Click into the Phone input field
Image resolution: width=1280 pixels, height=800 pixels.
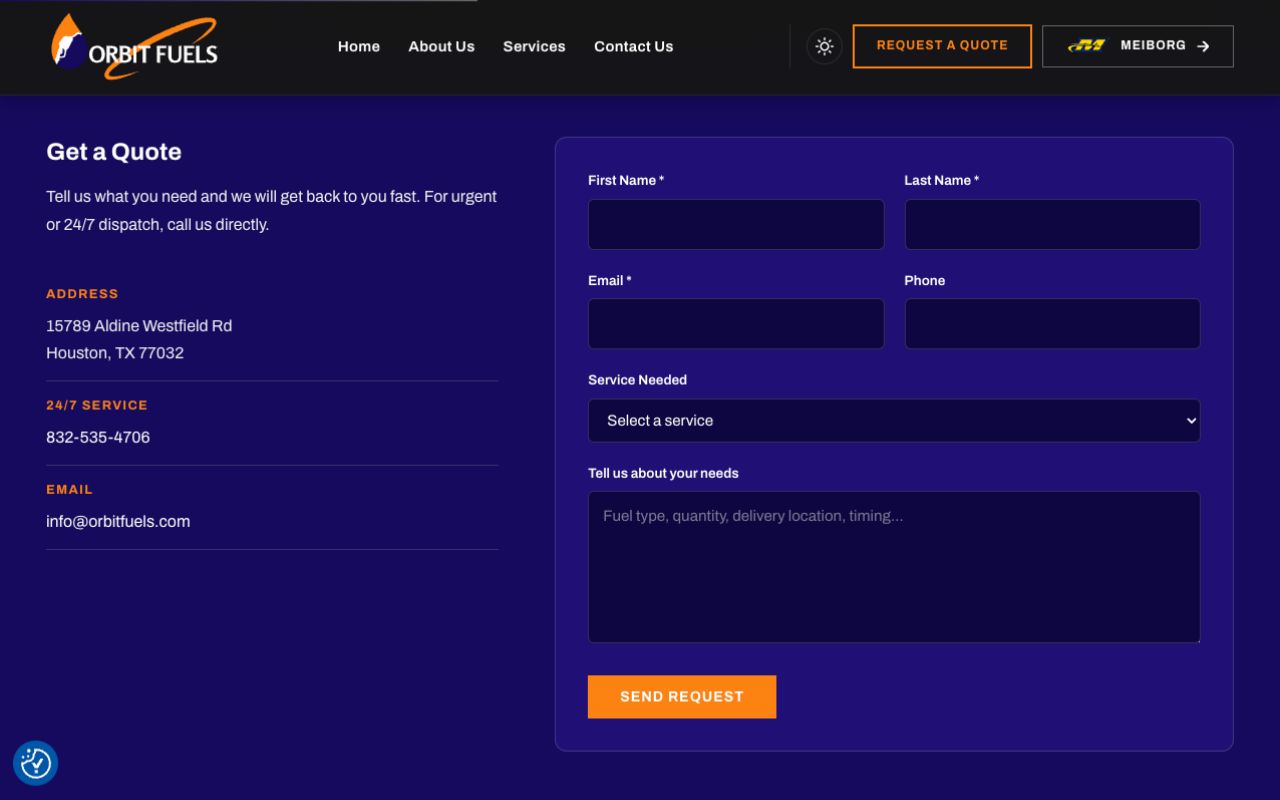(1052, 324)
